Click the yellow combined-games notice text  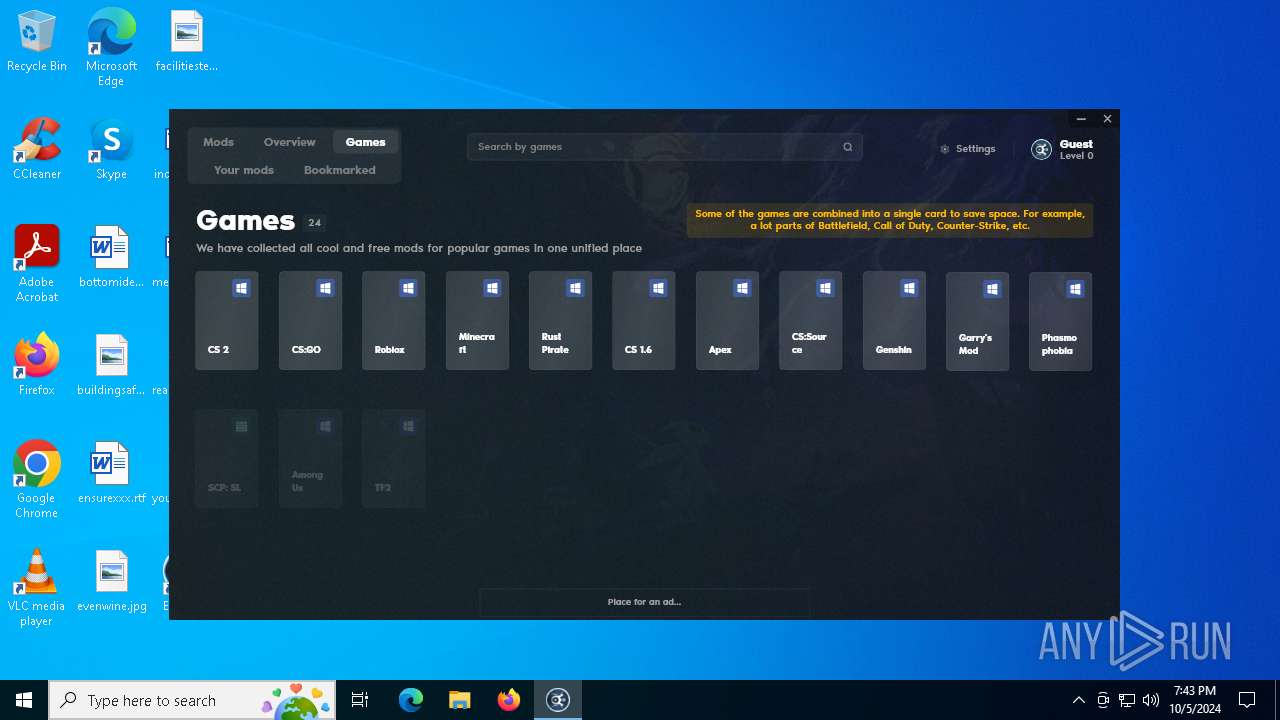pyautogui.click(x=890, y=220)
